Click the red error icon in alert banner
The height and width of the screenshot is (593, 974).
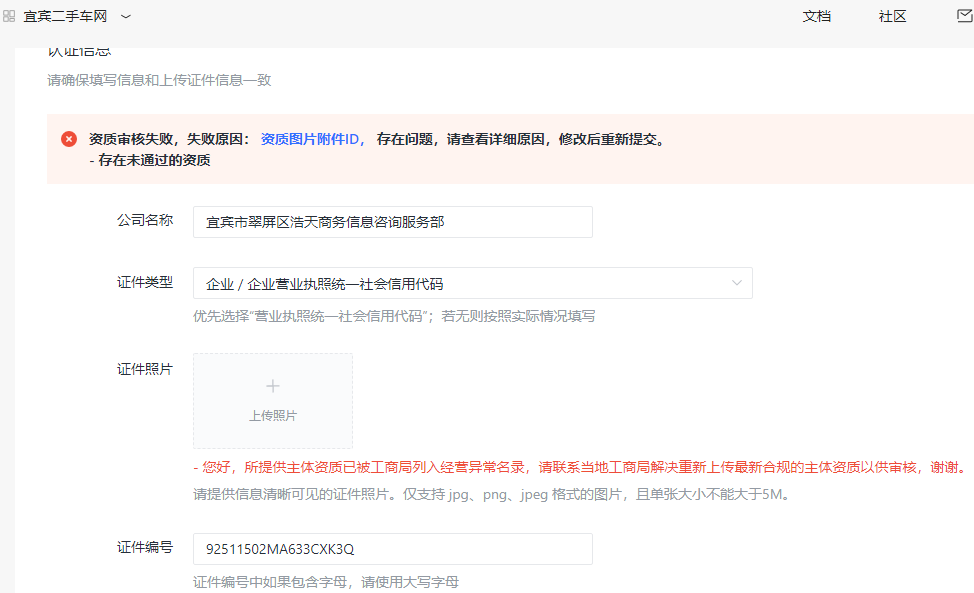coord(68,139)
